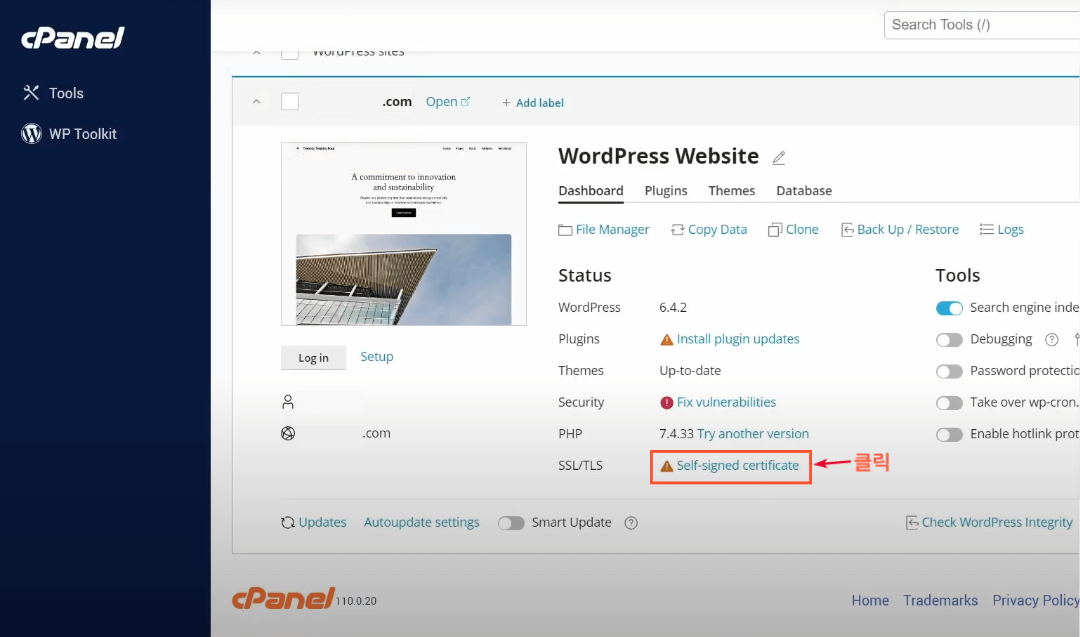Click the orange cPanel footer logo
The image size is (1080, 637).
(x=284, y=598)
